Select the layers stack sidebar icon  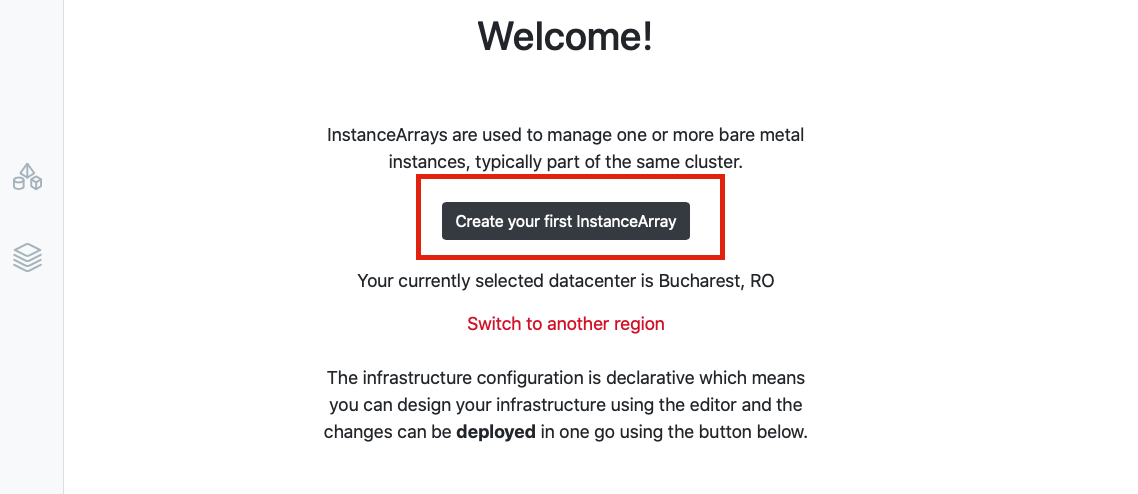(28, 258)
